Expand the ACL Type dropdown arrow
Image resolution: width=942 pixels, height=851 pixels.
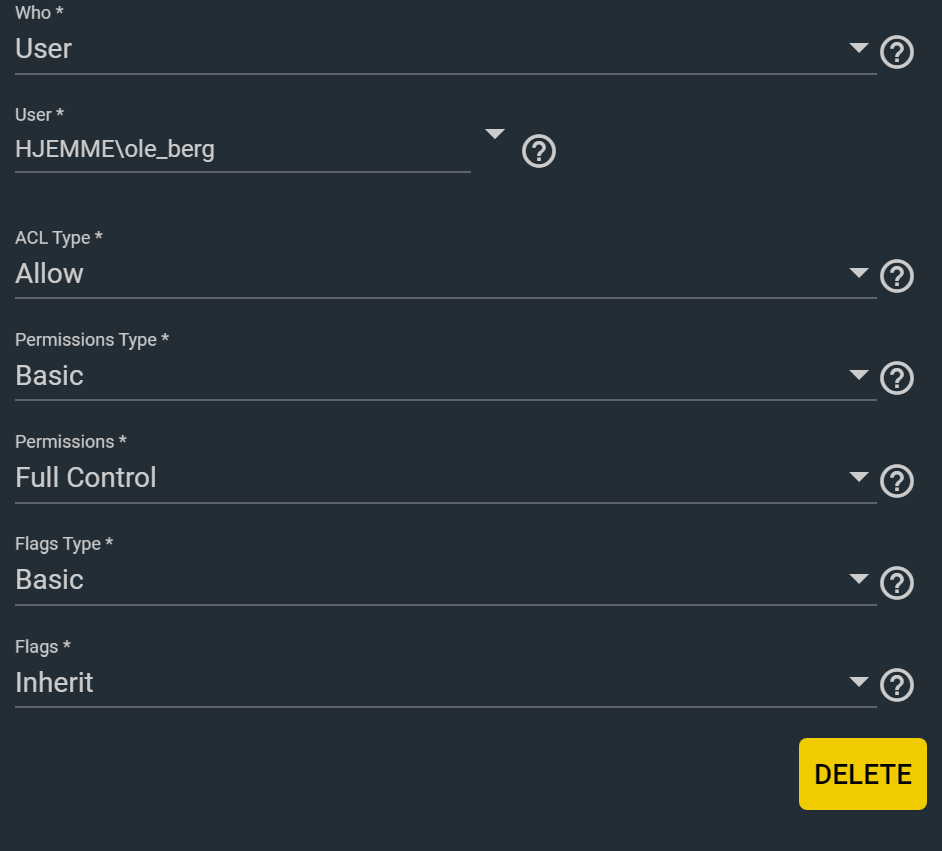click(x=858, y=273)
